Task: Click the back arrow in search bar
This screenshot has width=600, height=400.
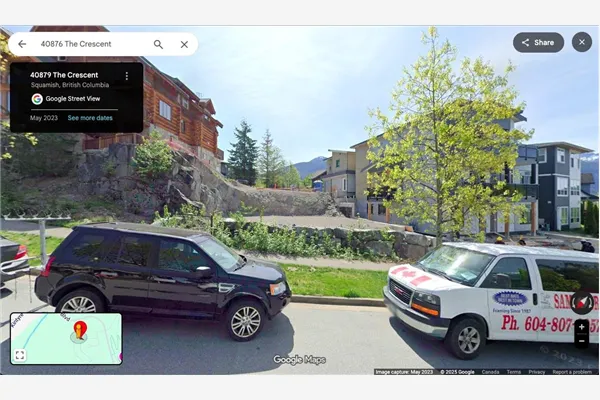Action: (22, 44)
